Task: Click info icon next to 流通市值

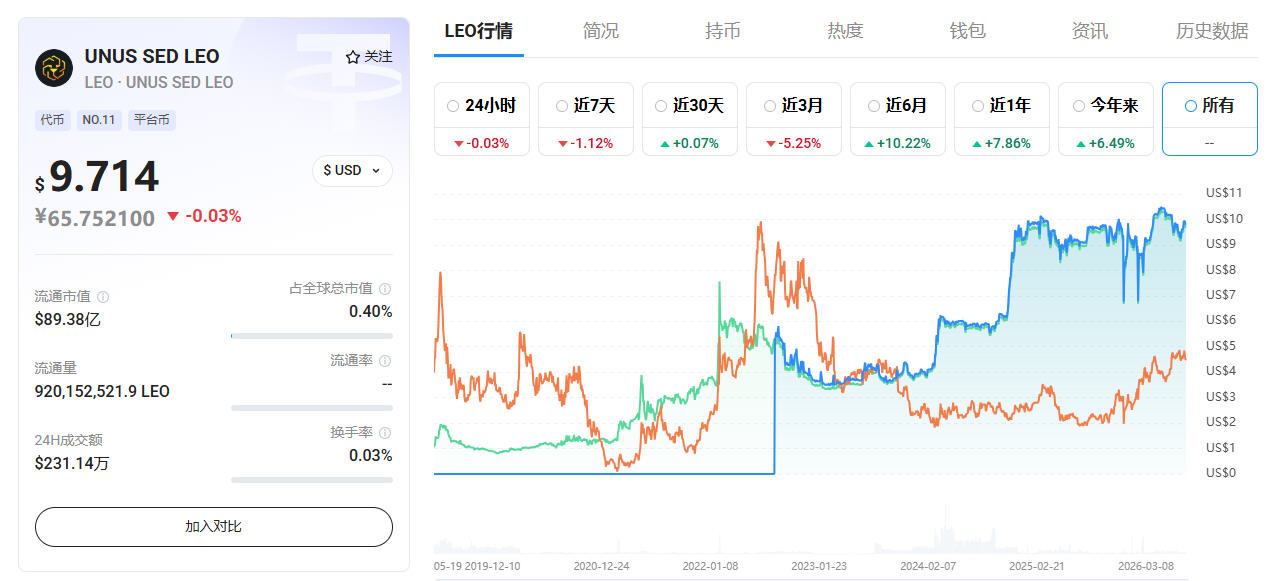Action: click(103, 297)
